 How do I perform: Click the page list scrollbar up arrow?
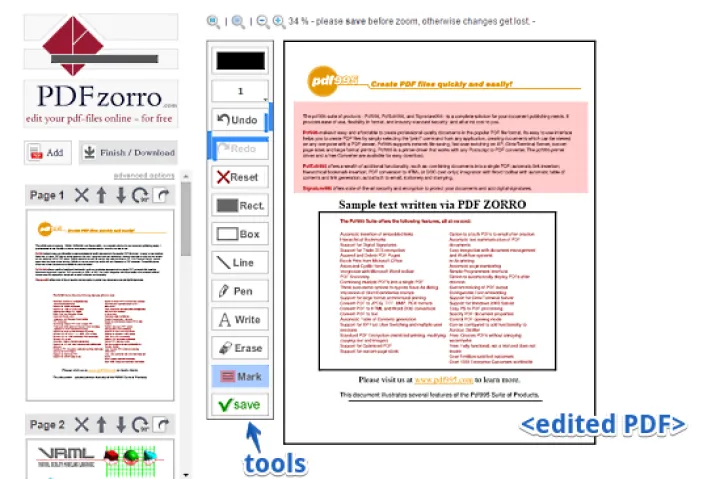186,176
